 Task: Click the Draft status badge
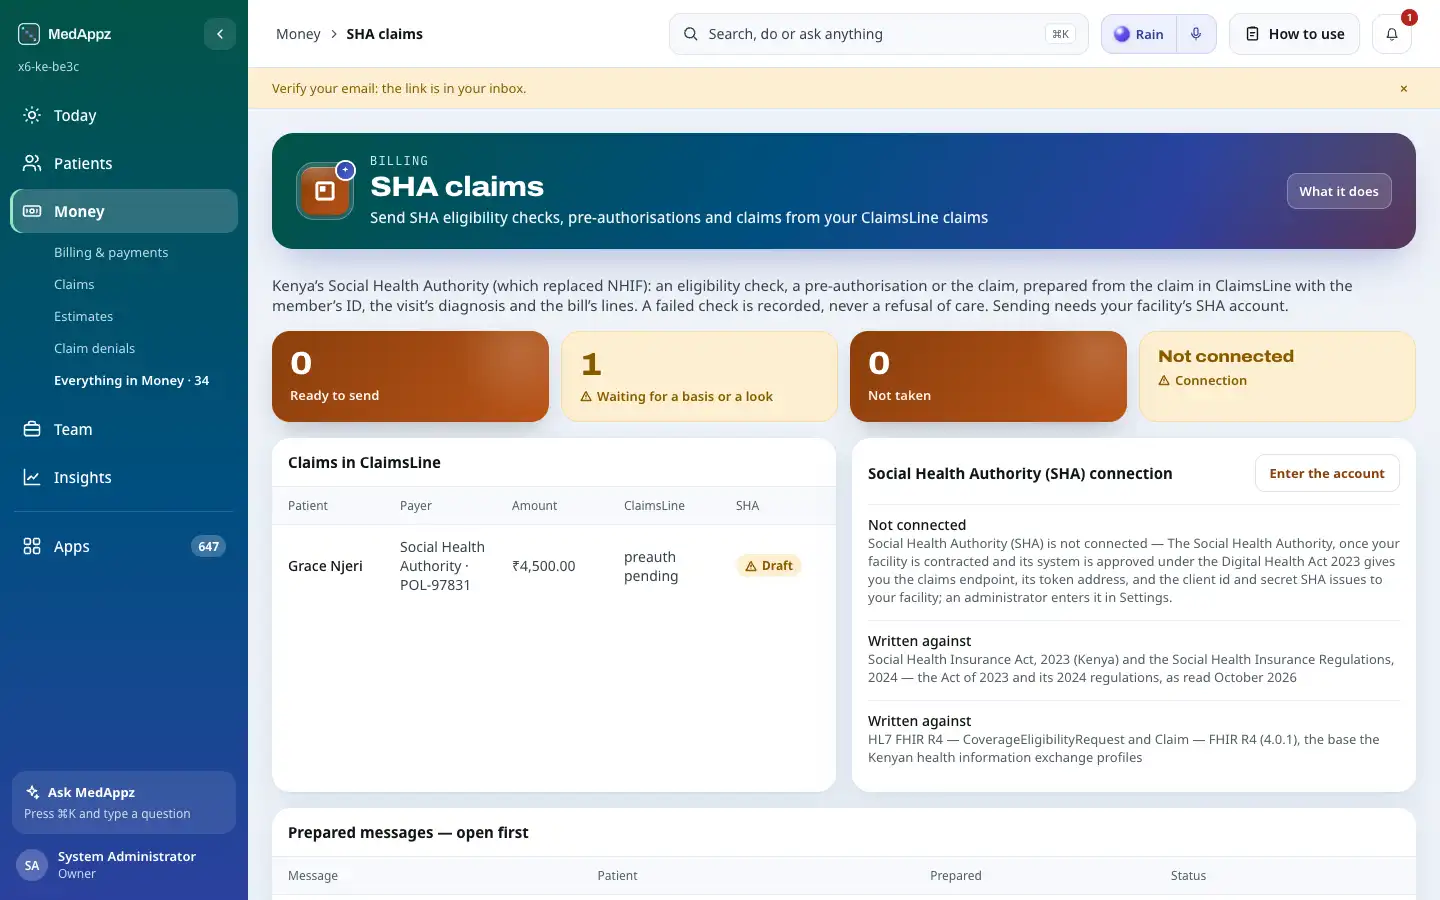click(769, 566)
